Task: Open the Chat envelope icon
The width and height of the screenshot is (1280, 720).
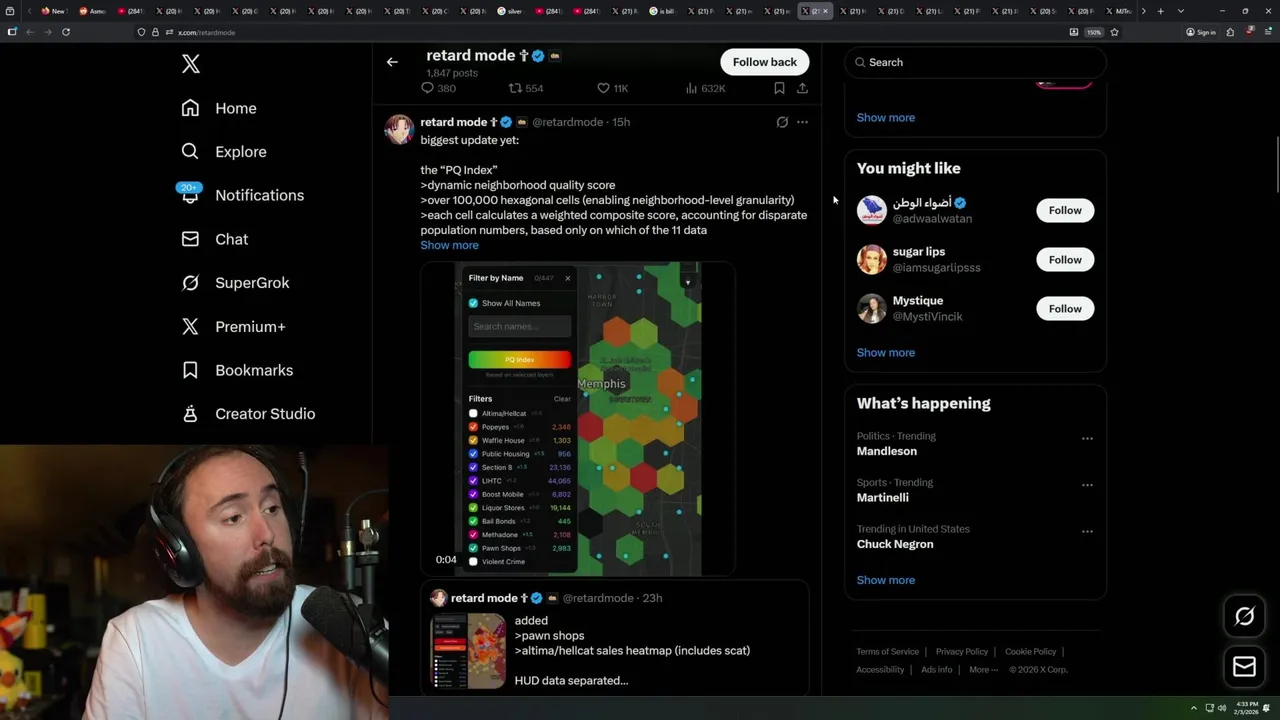Action: click(x=190, y=239)
